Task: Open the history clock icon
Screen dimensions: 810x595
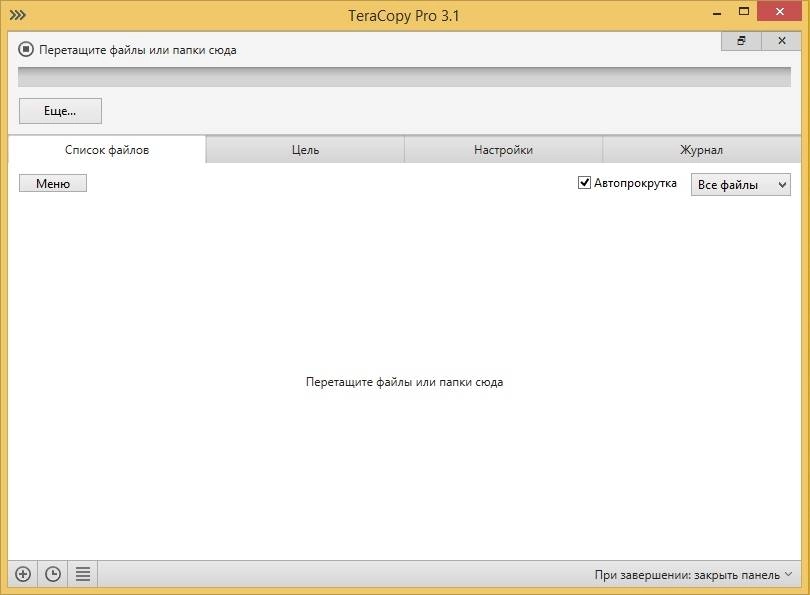Action: pyautogui.click(x=53, y=574)
